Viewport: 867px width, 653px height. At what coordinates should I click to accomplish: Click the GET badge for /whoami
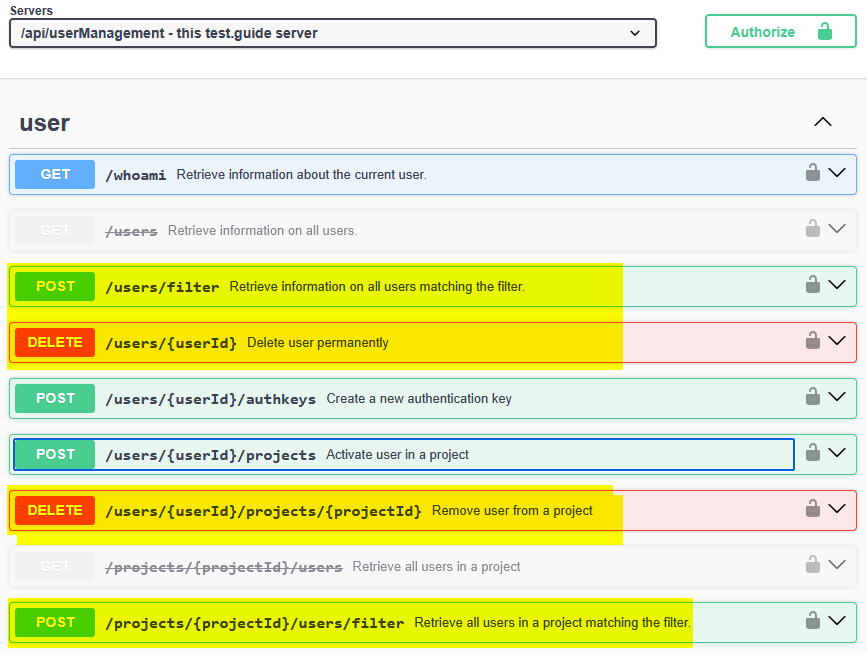[55, 174]
